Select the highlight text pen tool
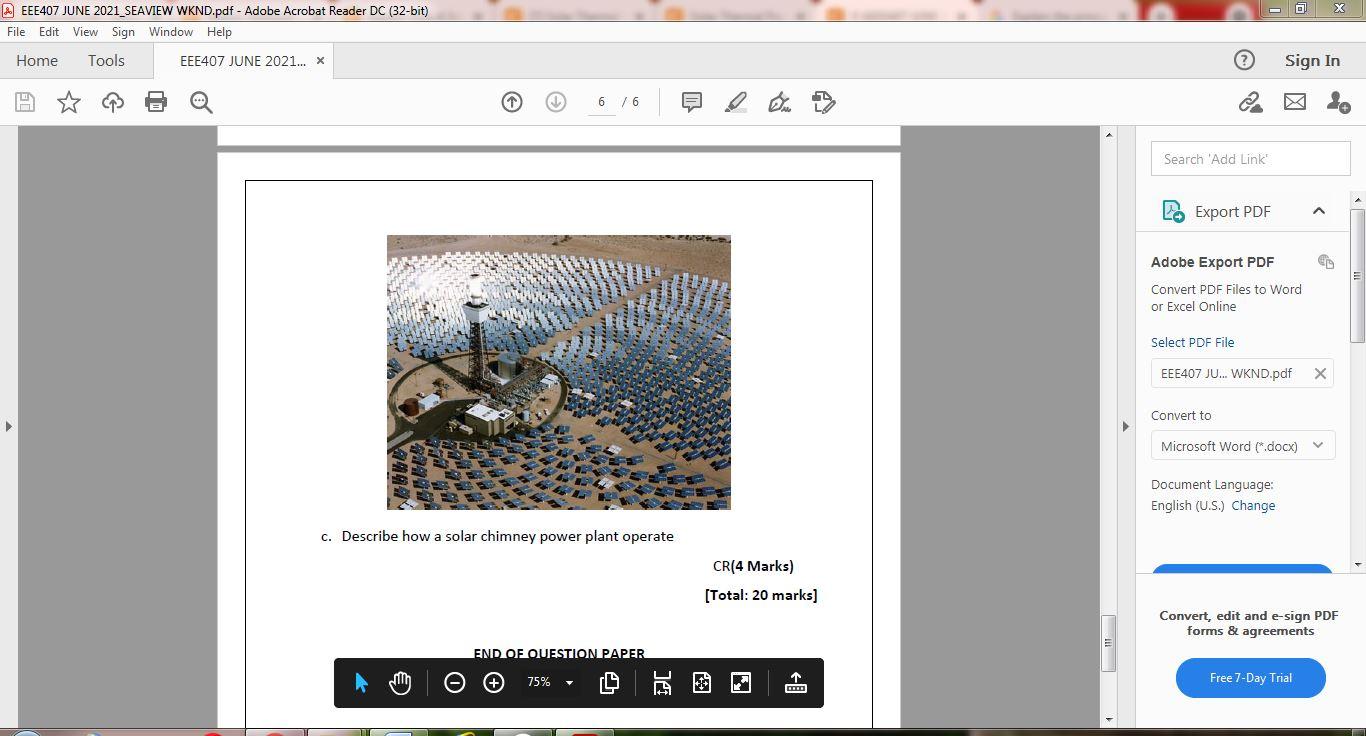This screenshot has height=736, width=1366. [736, 102]
